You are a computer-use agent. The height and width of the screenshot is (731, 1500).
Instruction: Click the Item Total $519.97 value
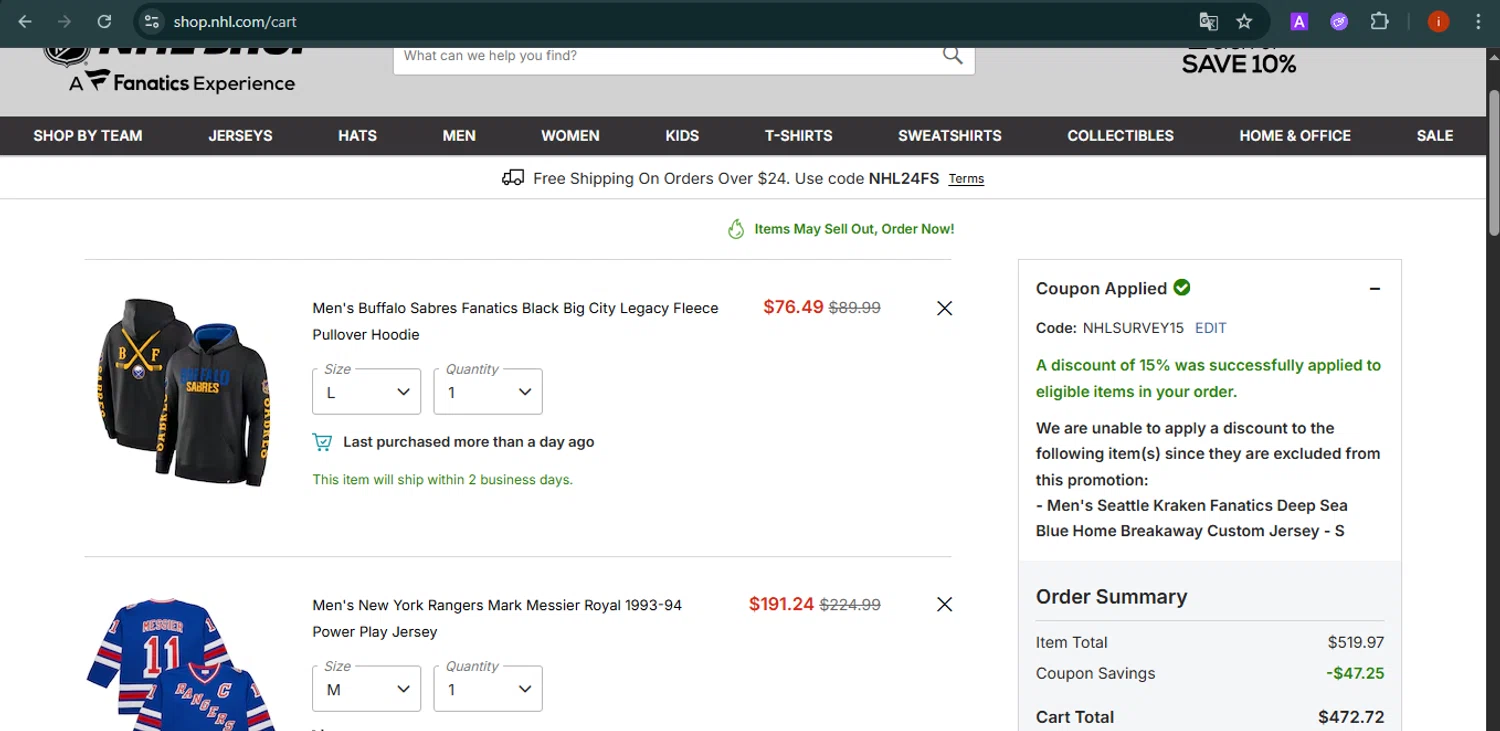point(1356,642)
